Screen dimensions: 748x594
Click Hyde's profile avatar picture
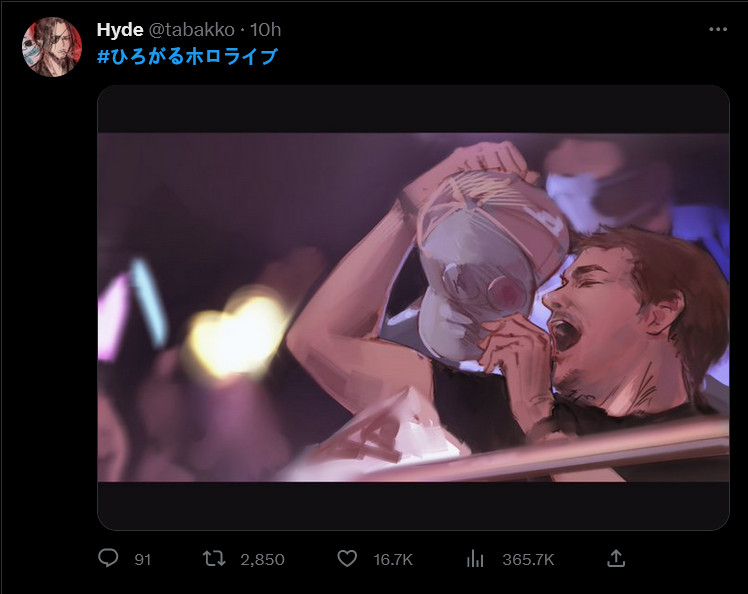pos(51,46)
